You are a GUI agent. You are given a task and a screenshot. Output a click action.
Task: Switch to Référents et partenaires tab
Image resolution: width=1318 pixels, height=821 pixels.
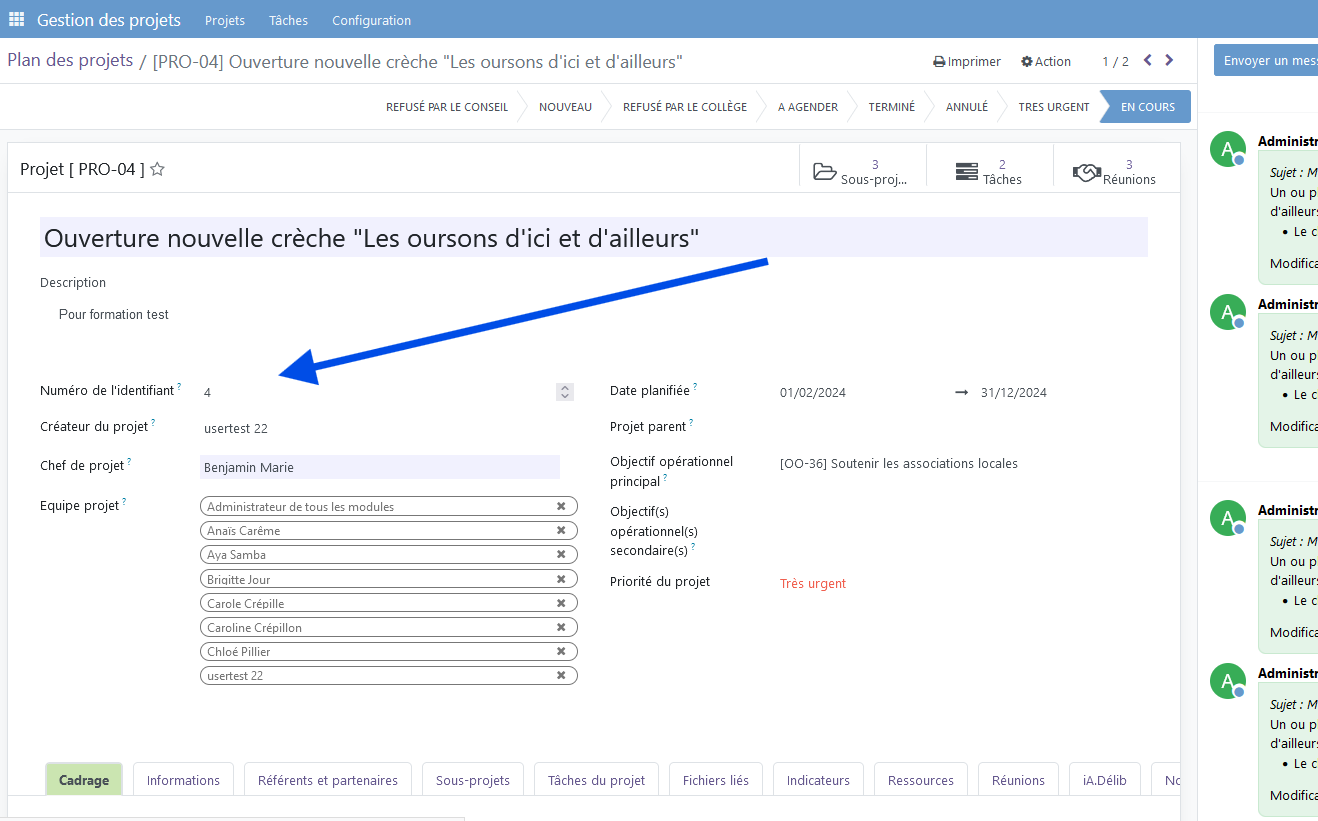pyautogui.click(x=328, y=780)
